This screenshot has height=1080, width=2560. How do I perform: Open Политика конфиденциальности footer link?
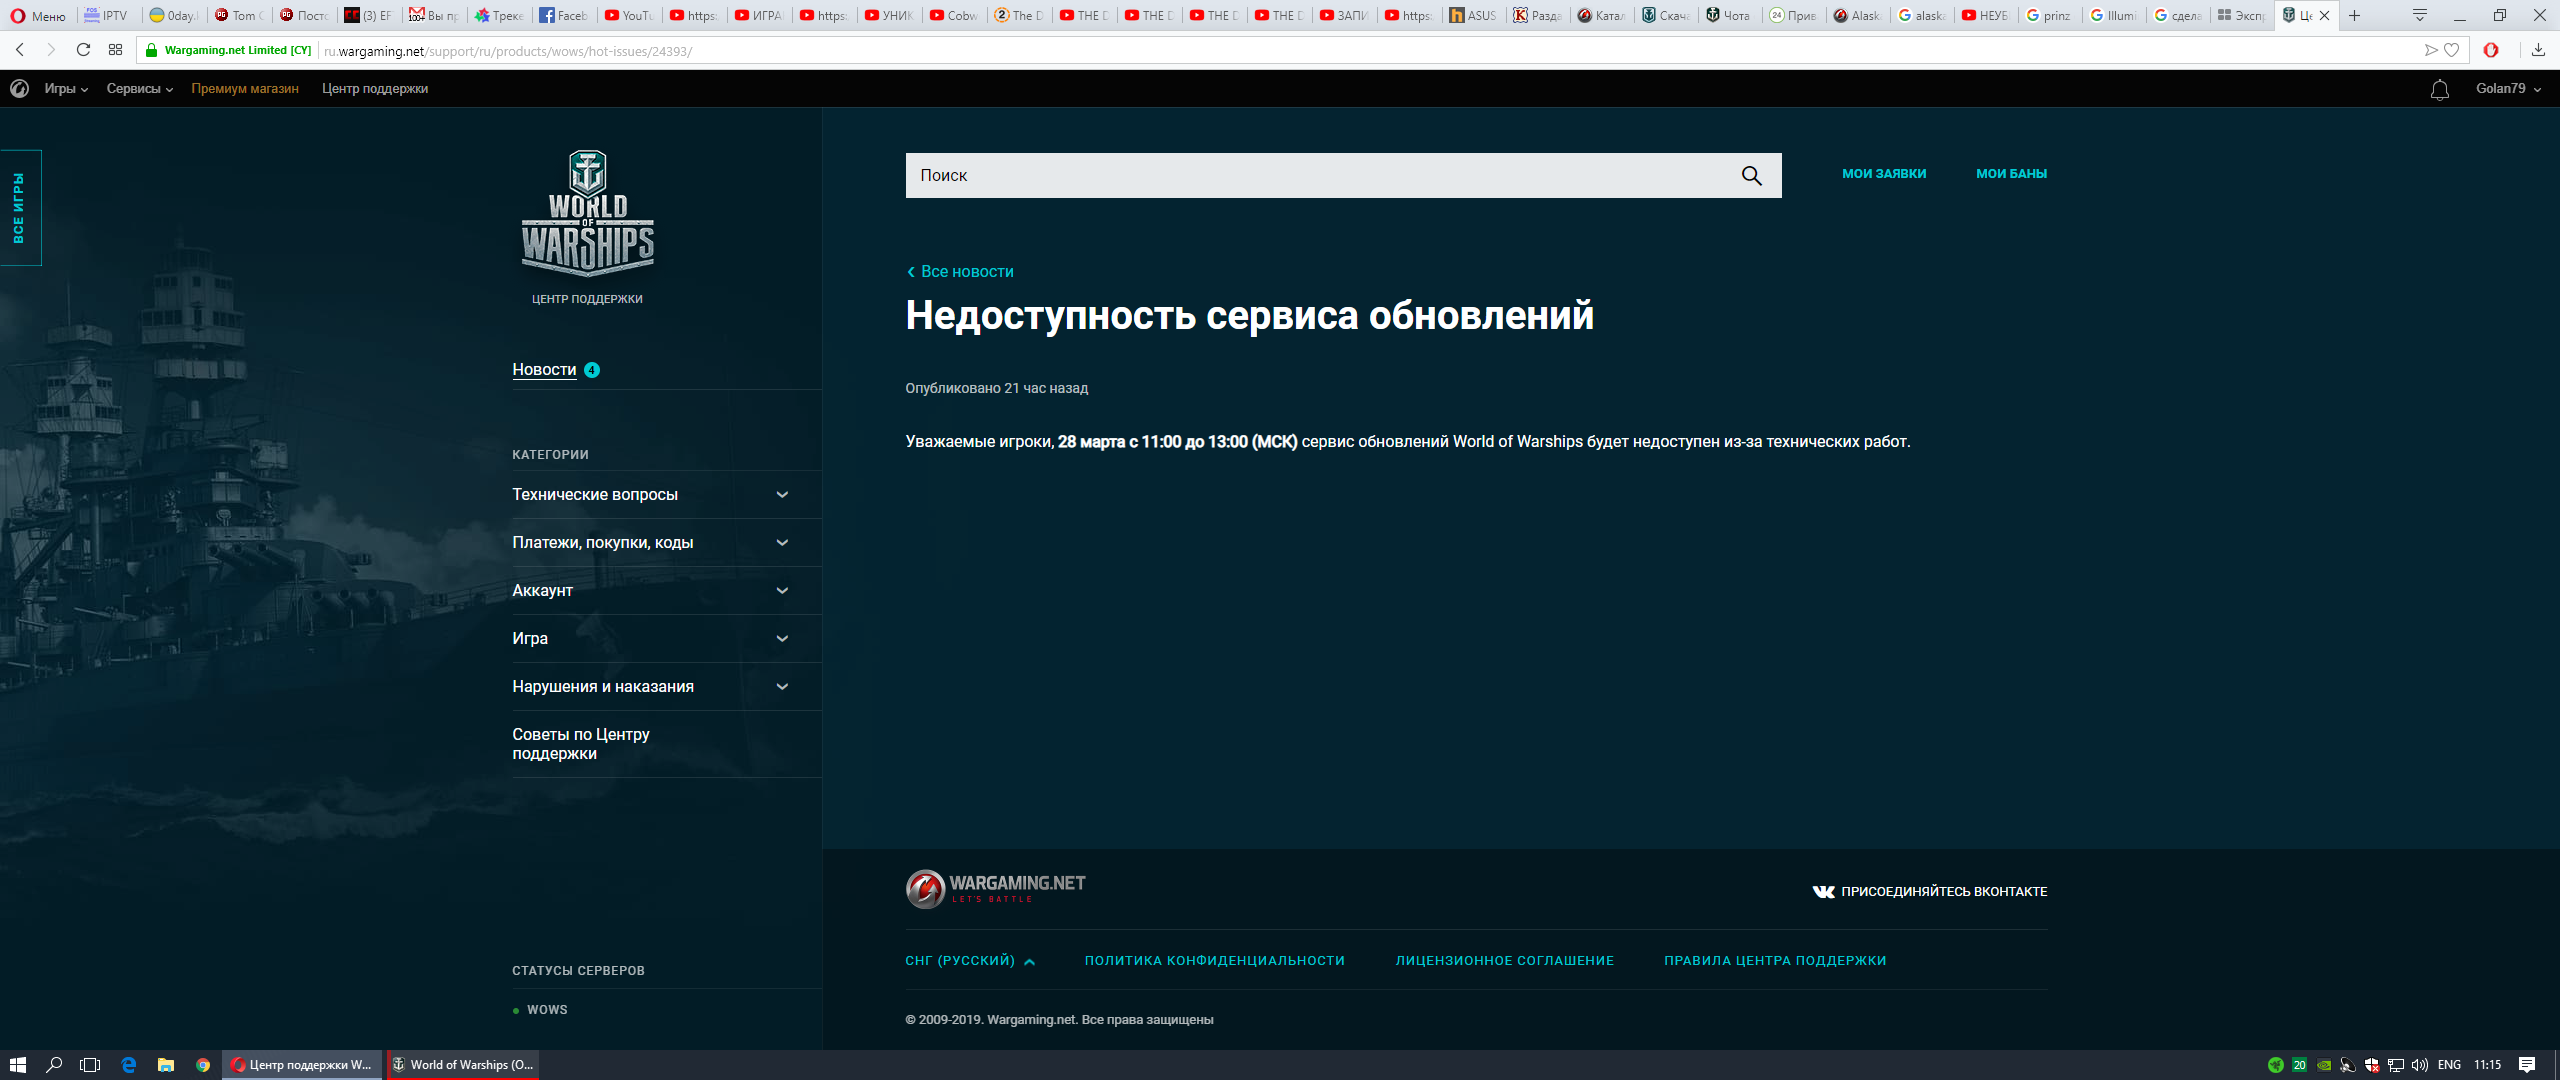(1214, 961)
